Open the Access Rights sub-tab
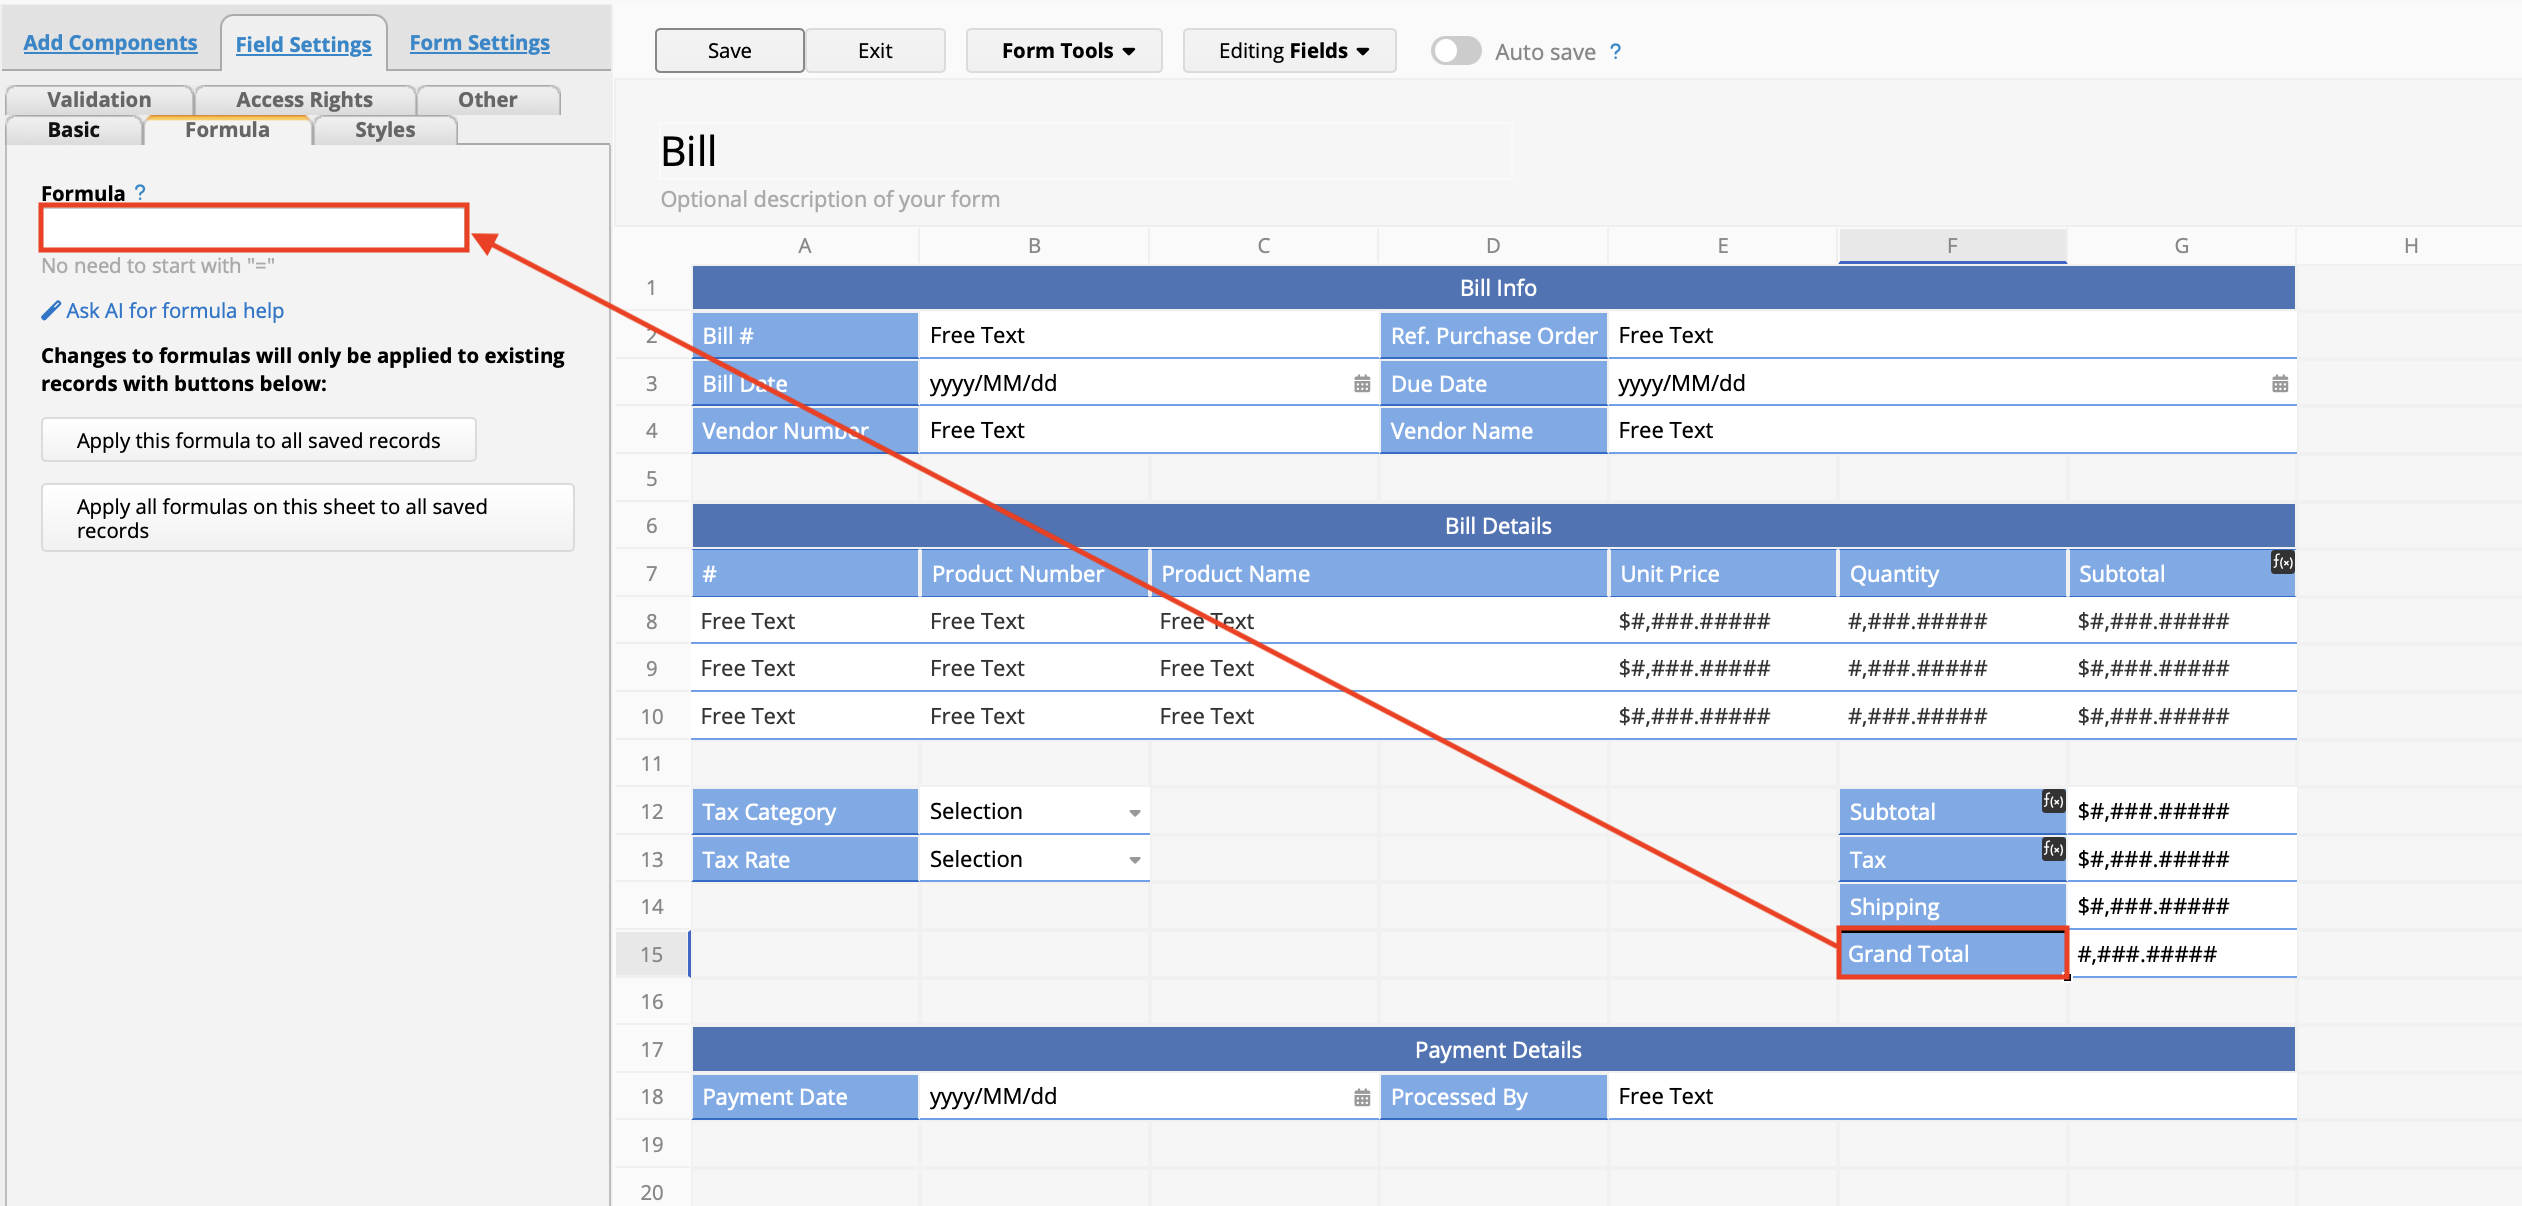2522x1206 pixels. [304, 99]
